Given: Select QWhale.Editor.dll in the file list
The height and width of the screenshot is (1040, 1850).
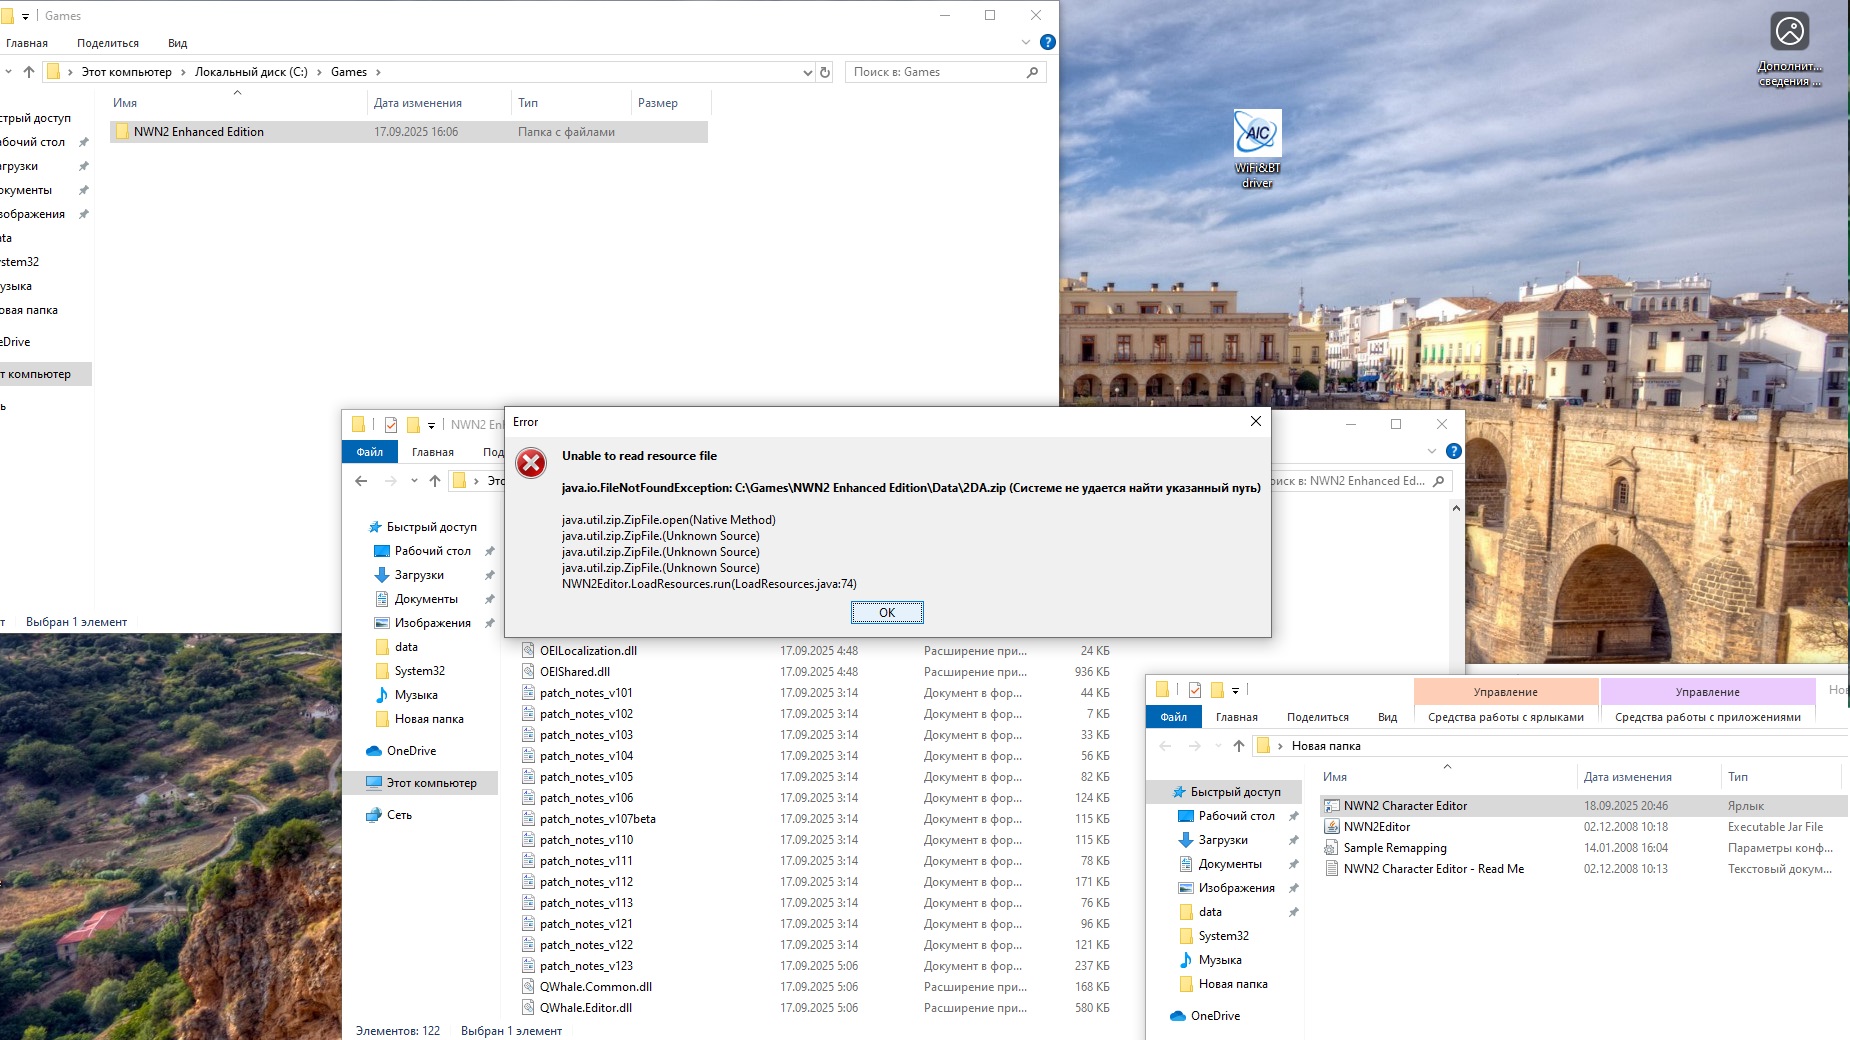Looking at the screenshot, I should [x=585, y=1008].
